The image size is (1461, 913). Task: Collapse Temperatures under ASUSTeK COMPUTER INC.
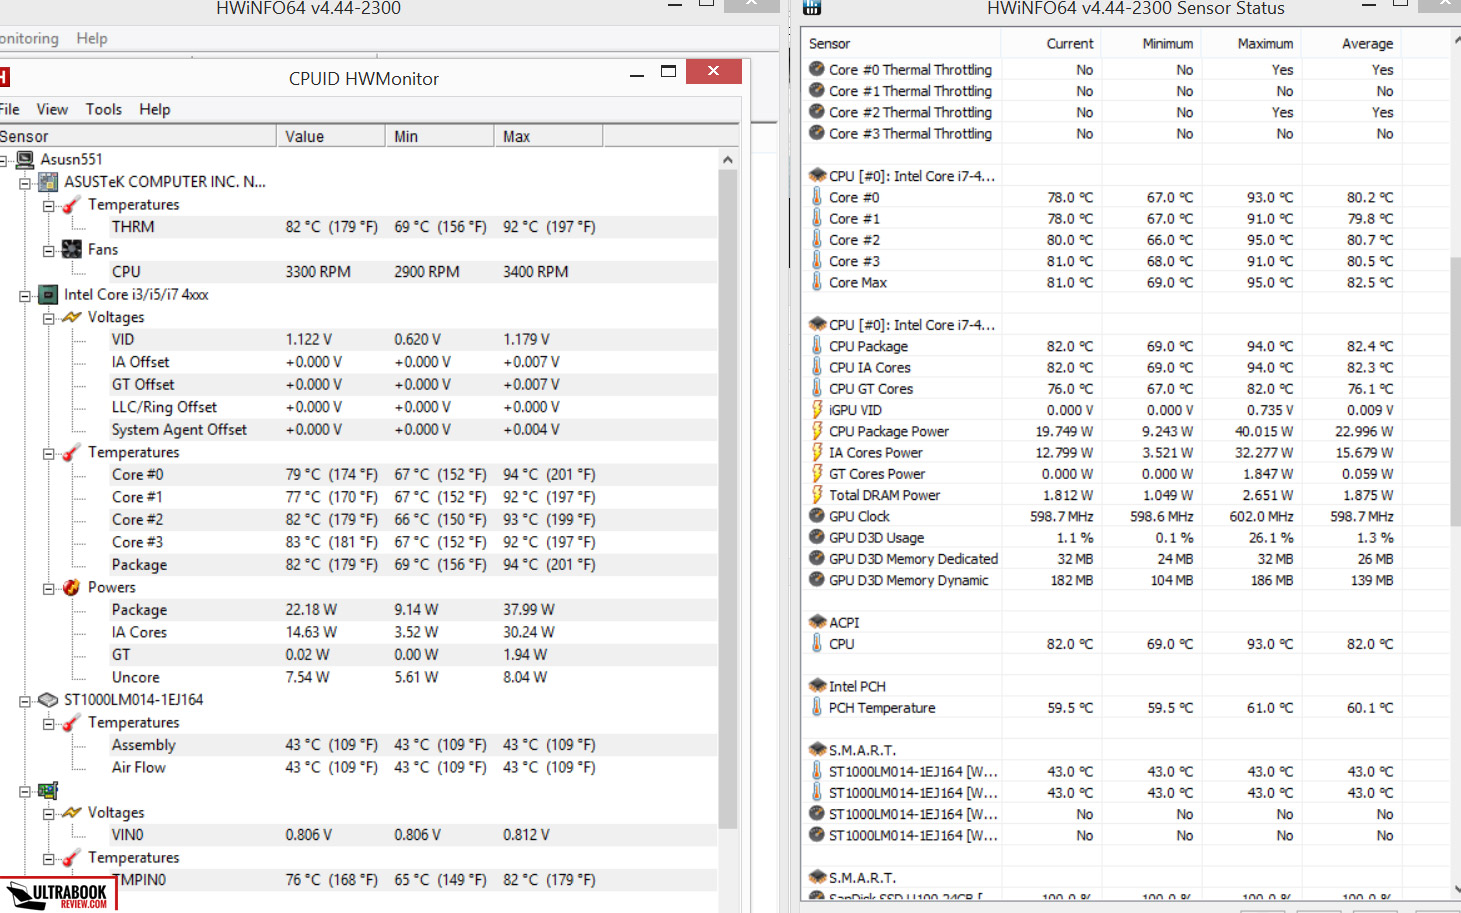(x=48, y=205)
